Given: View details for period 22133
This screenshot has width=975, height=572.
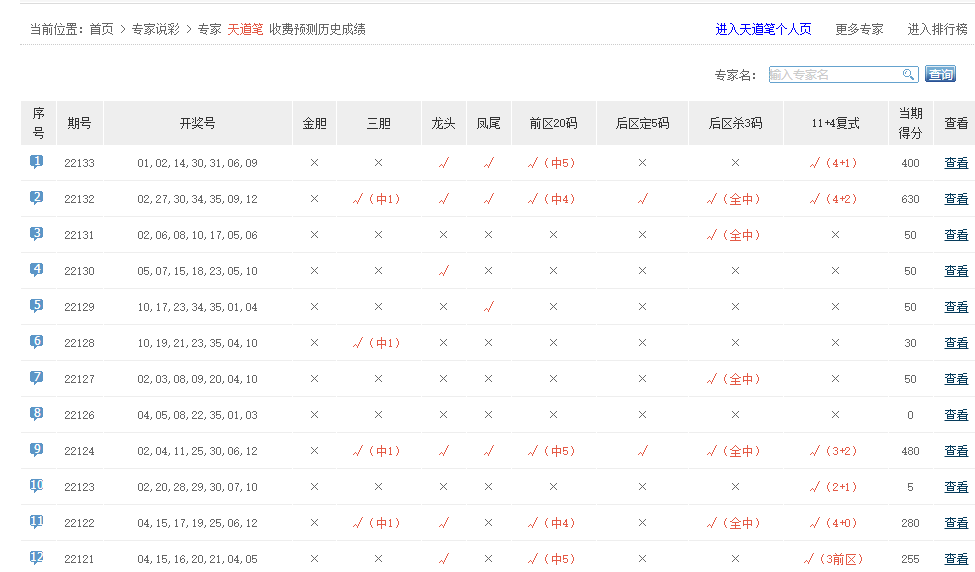Looking at the screenshot, I should [x=956, y=163].
